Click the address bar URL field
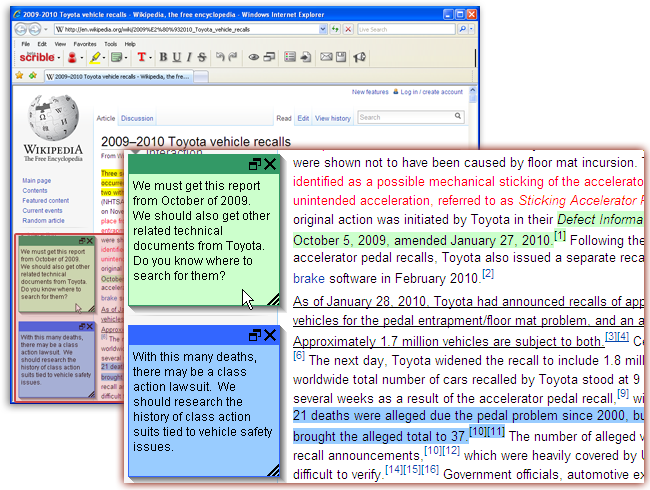 (x=187, y=29)
